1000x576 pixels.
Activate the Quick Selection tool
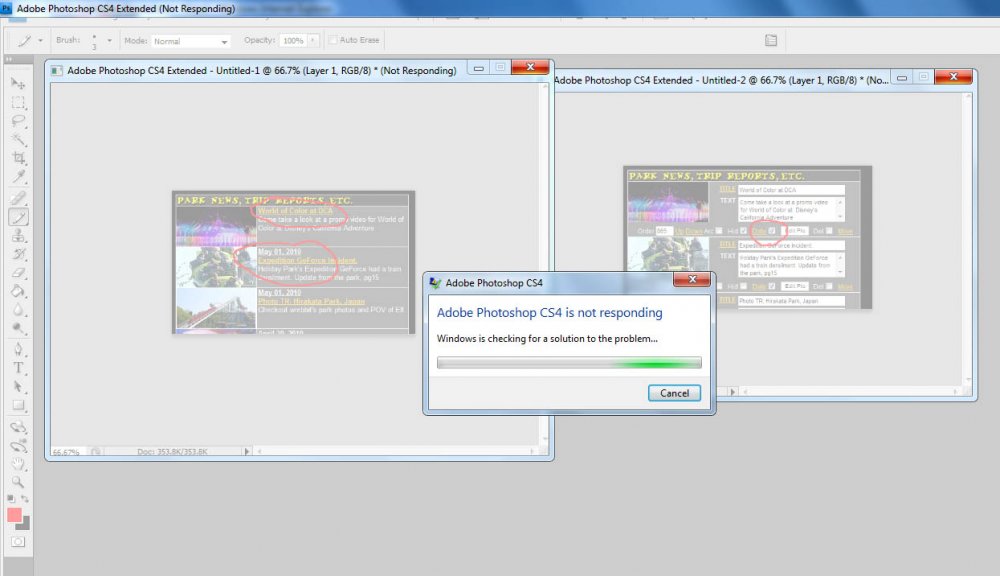click(17, 139)
